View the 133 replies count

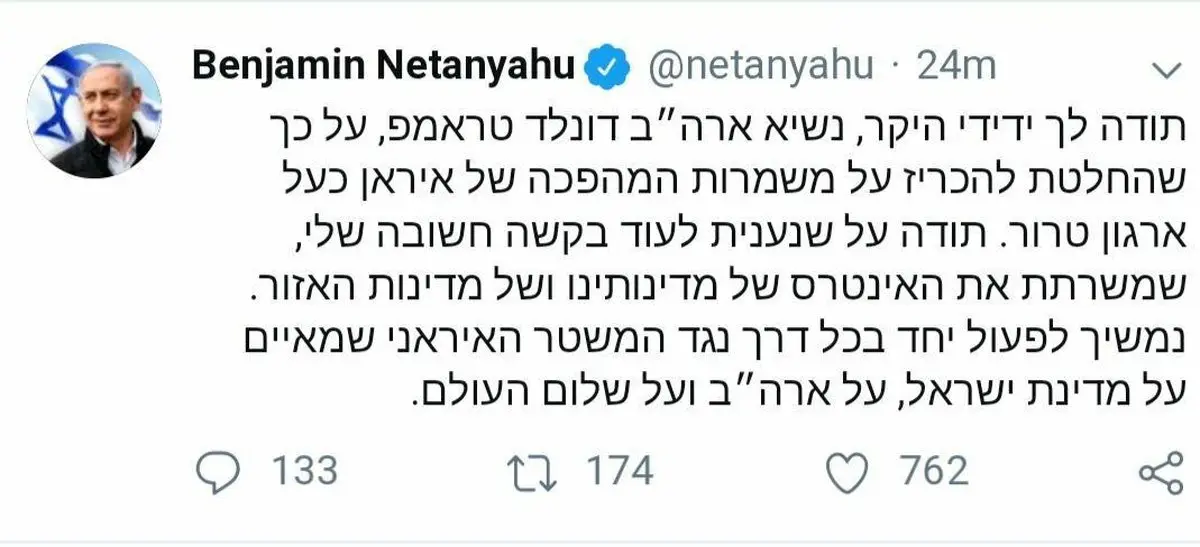click(x=305, y=471)
